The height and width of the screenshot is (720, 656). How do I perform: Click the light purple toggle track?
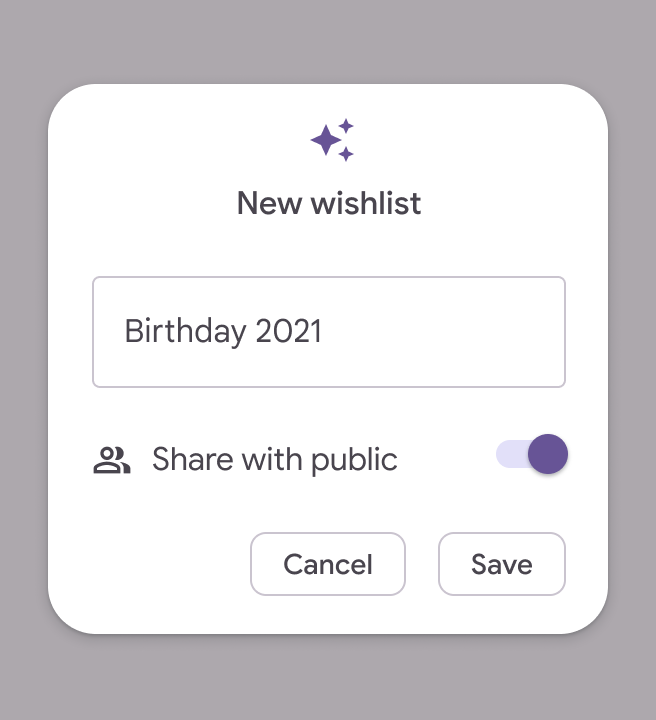click(509, 454)
